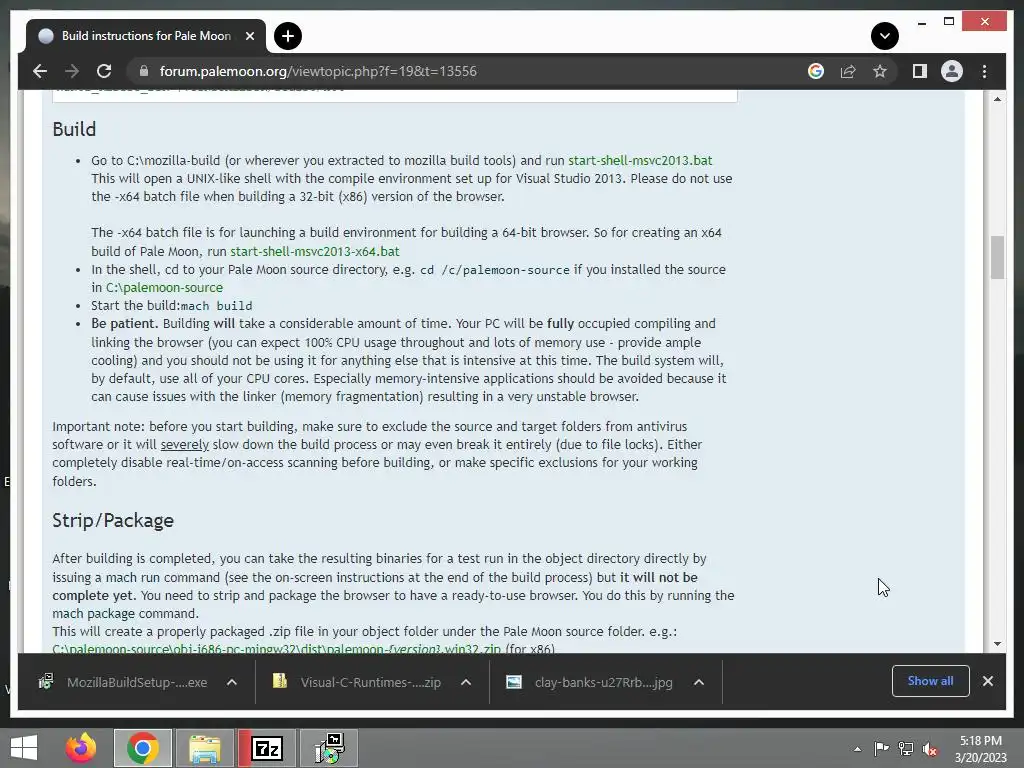
Task: Click the cd /c/palemoon-source command text
Action: [494, 270]
